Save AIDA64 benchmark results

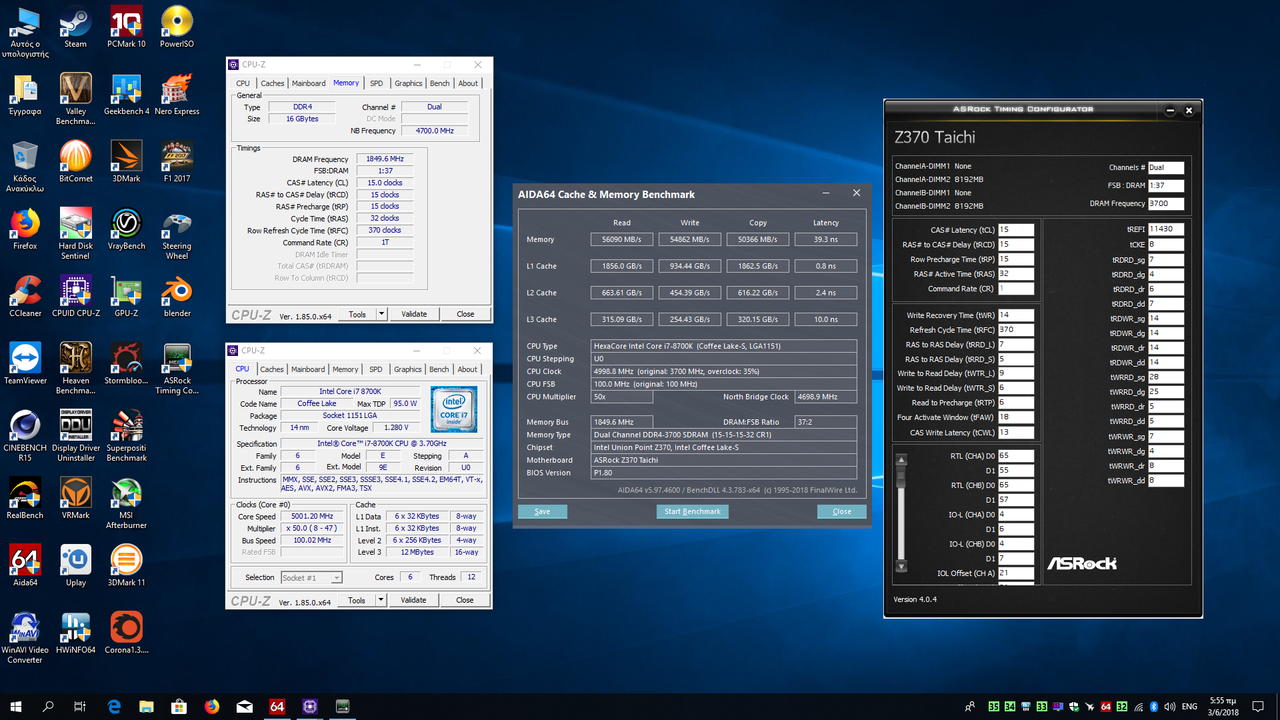coord(542,511)
